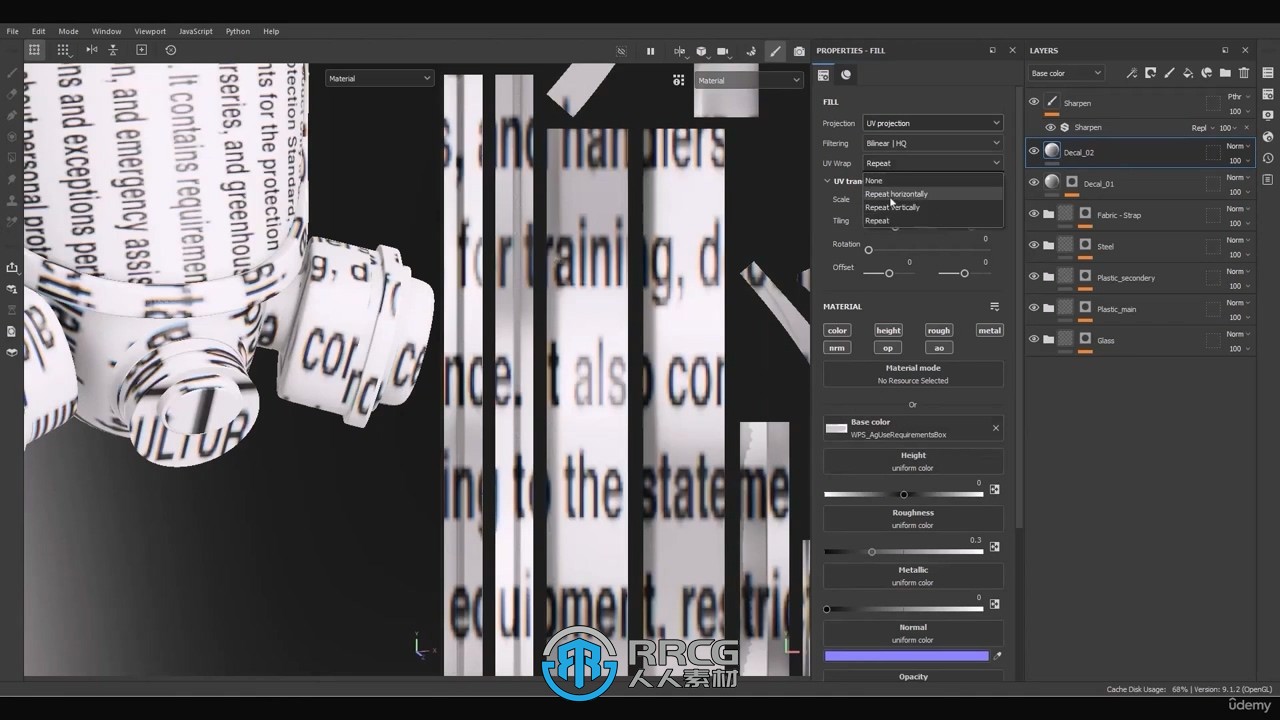The image size is (1280, 720).
Task: Toggle visibility of Decal_02 layer
Action: (x=1034, y=151)
